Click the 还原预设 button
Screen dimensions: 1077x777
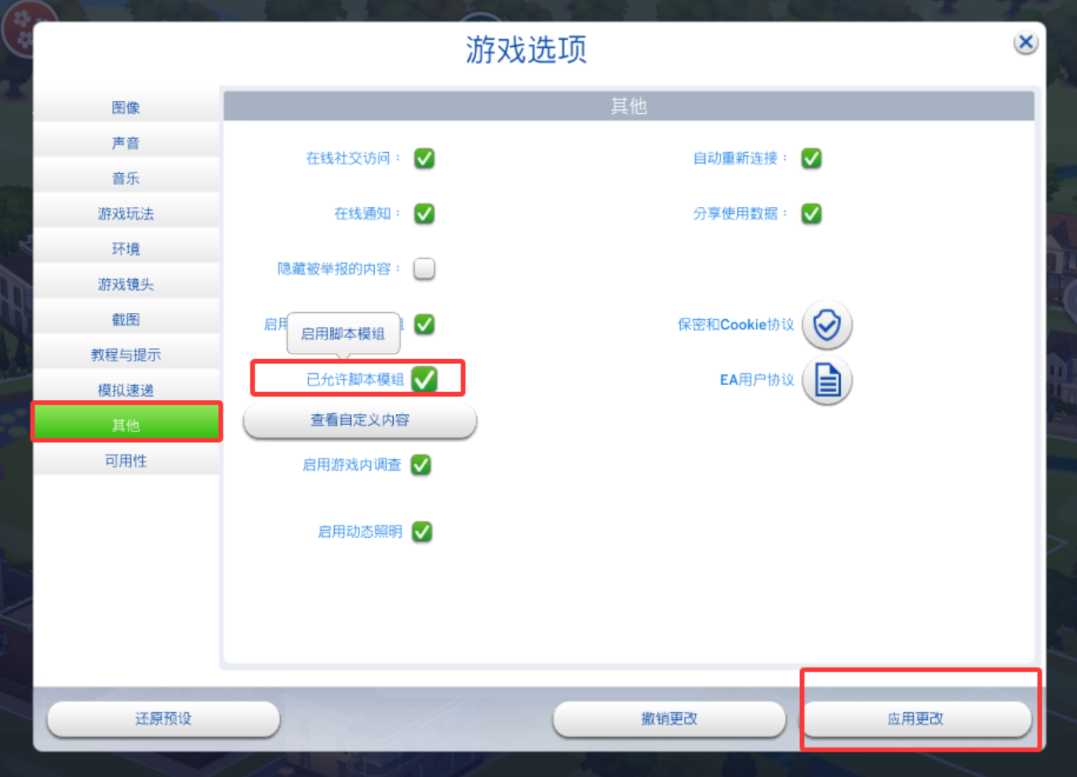coord(163,719)
